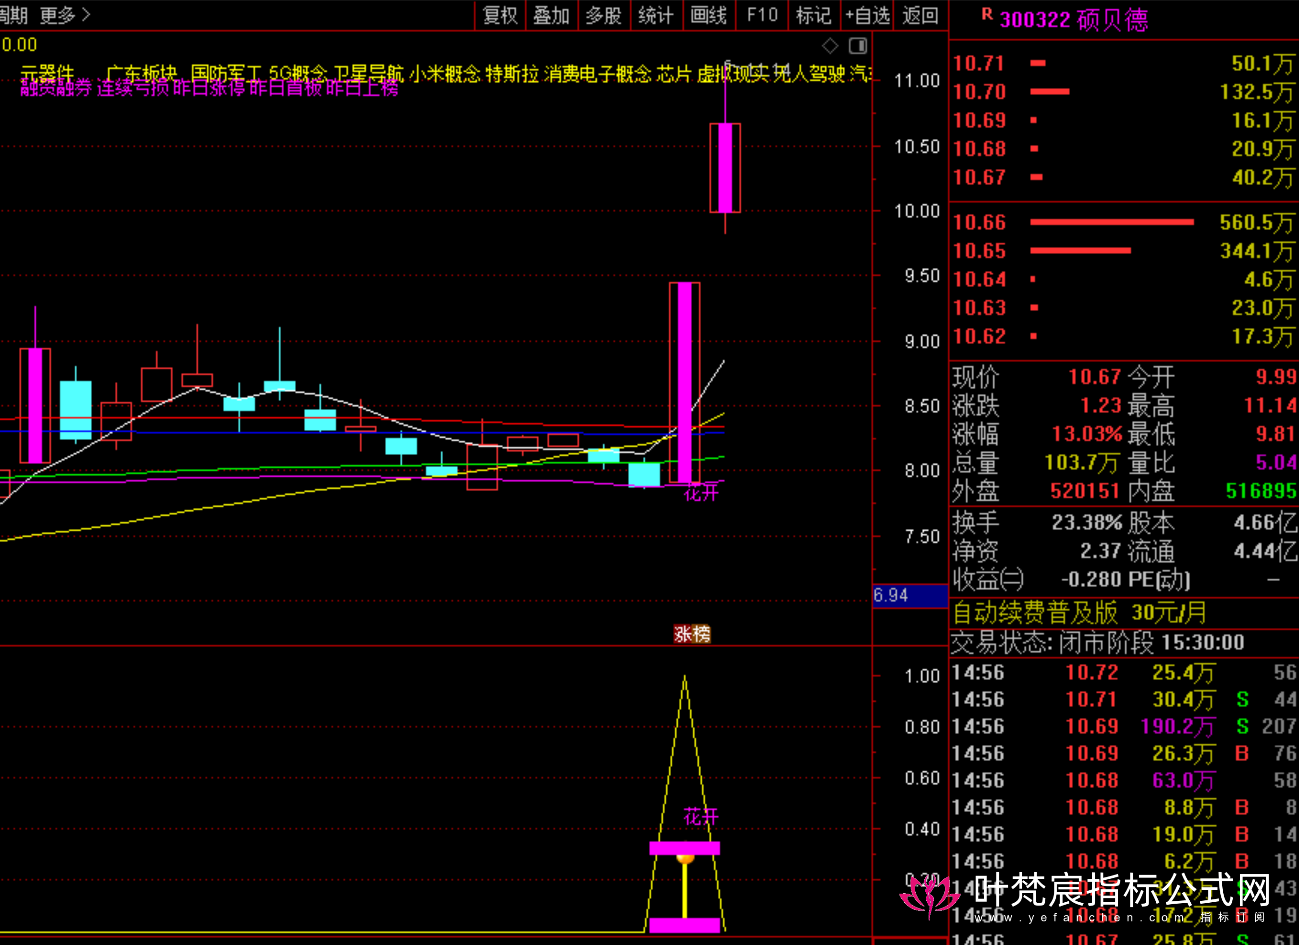This screenshot has height=945, width=1299.
Task: Click the 内盘 516895 value
Action: tap(1261, 491)
